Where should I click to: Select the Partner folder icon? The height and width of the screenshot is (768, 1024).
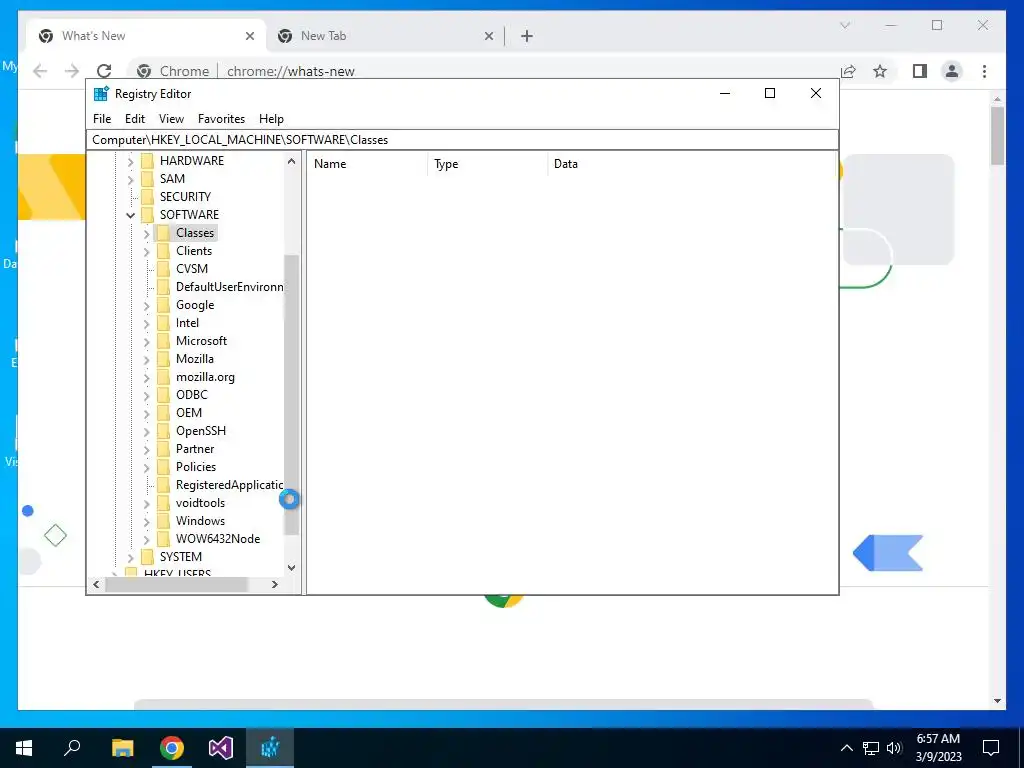click(x=163, y=449)
